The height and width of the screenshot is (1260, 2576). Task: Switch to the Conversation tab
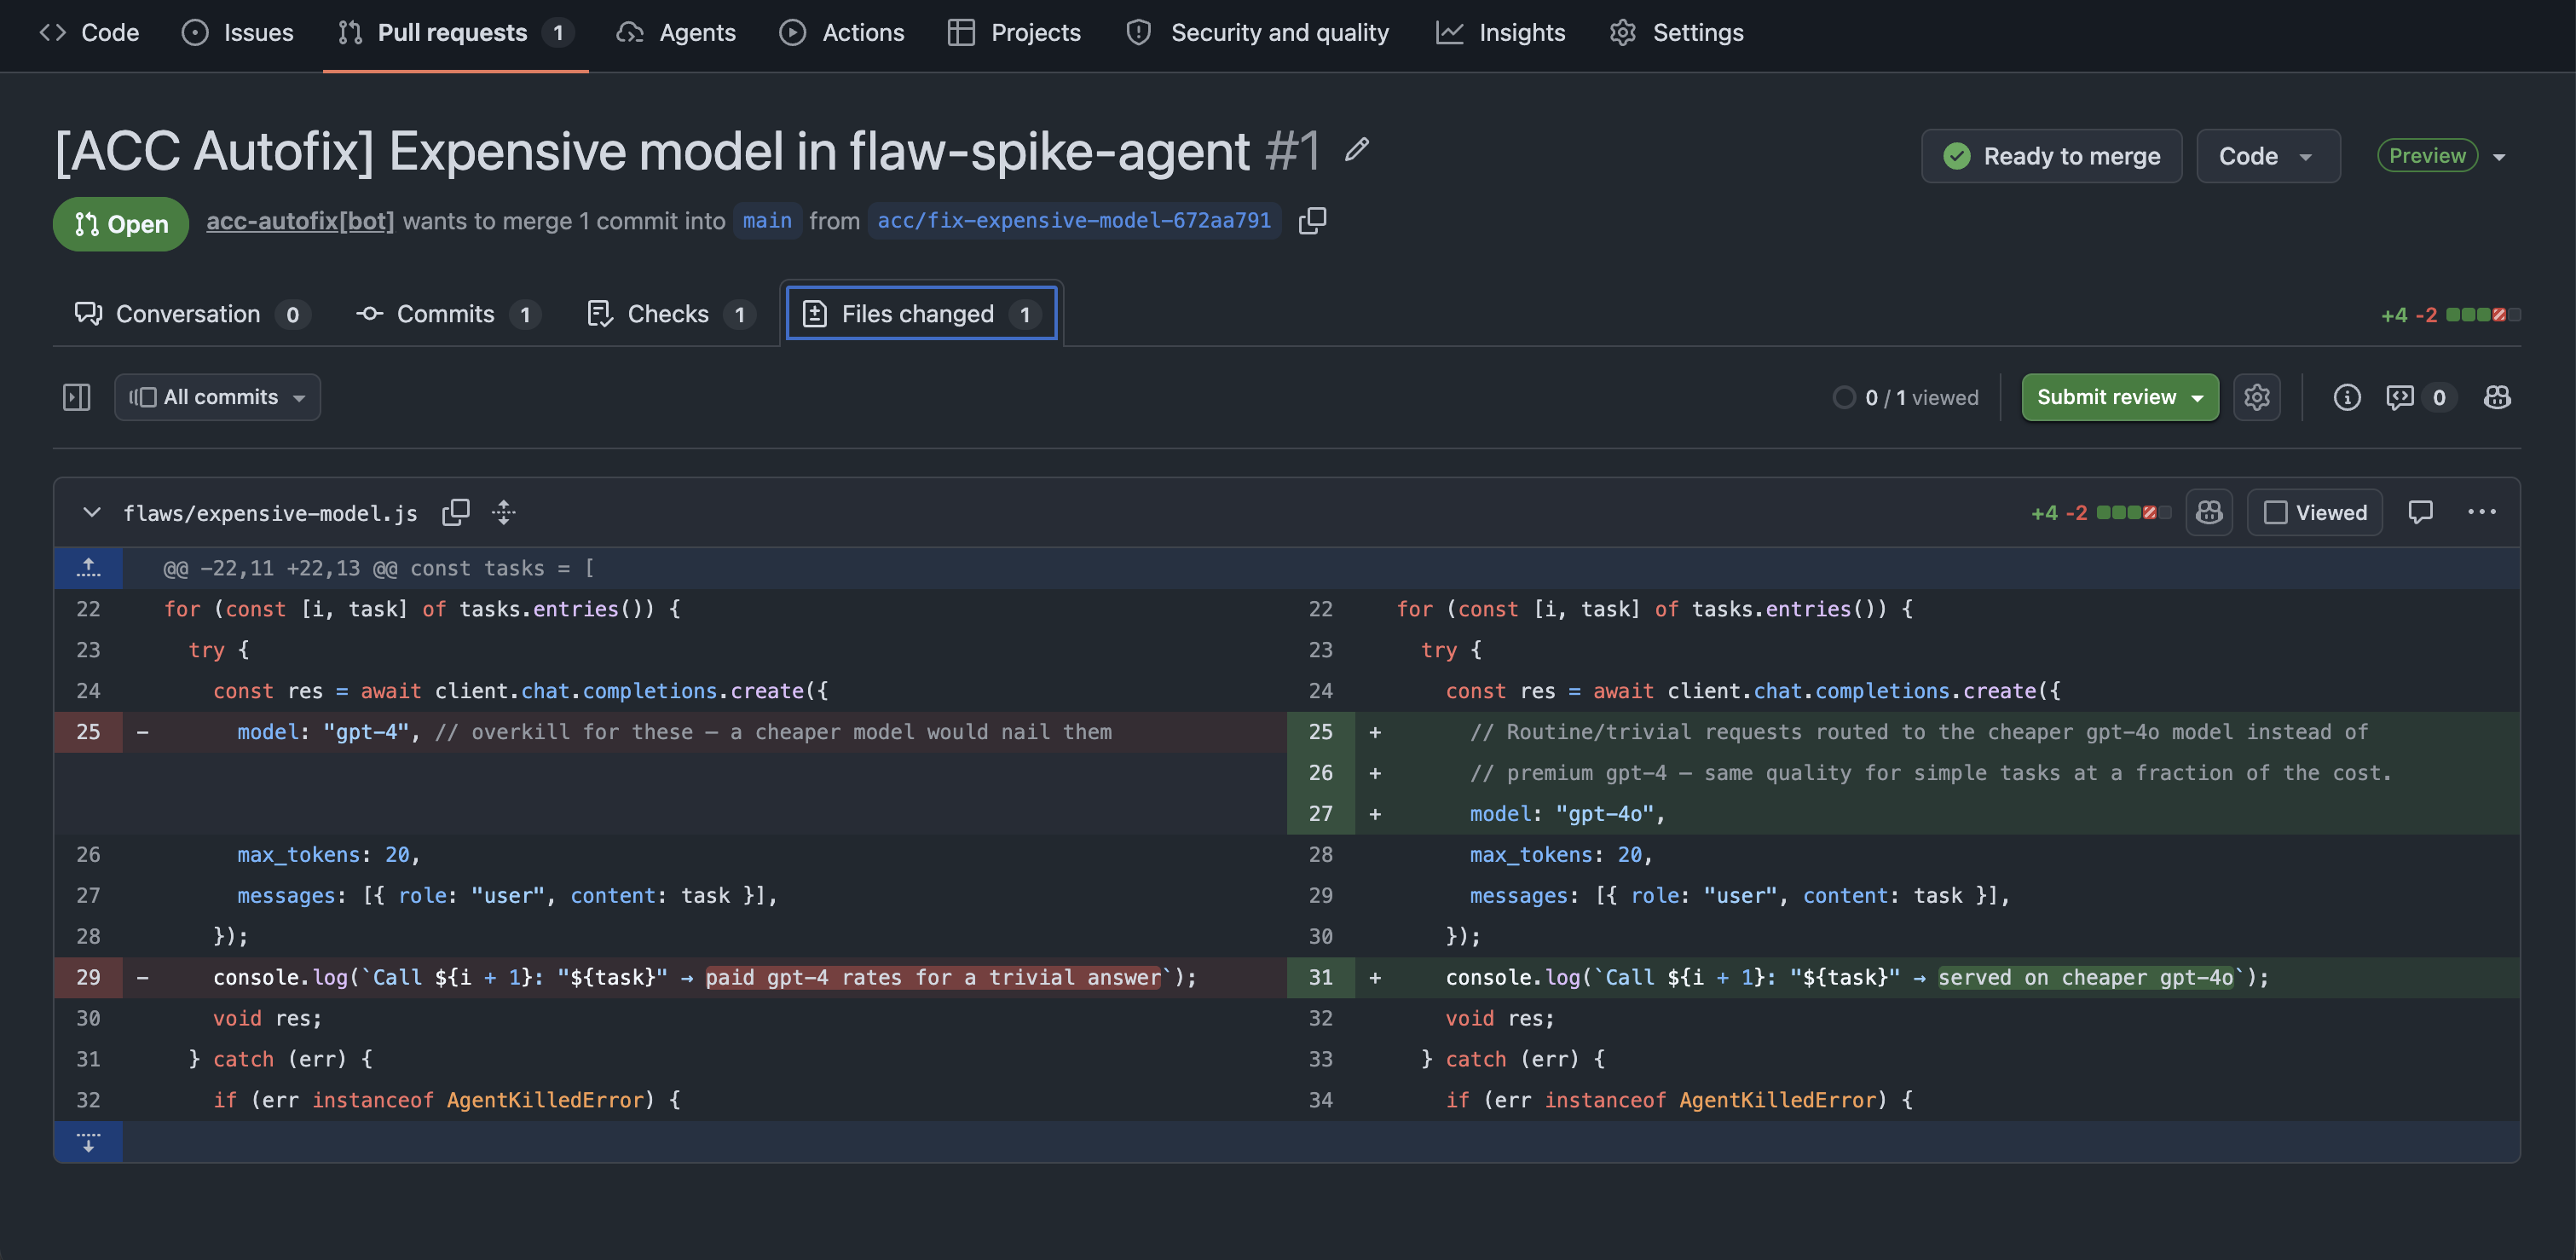pos(192,314)
